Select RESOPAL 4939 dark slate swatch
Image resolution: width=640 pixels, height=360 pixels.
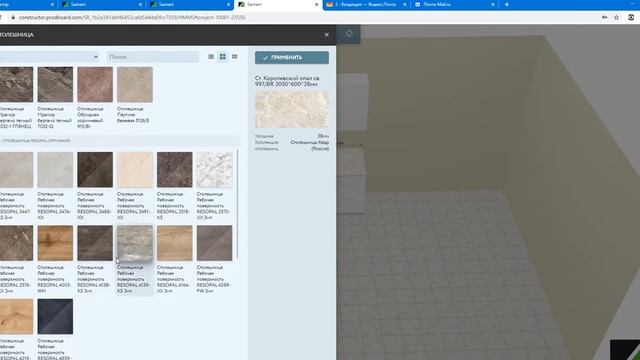pos(55,316)
